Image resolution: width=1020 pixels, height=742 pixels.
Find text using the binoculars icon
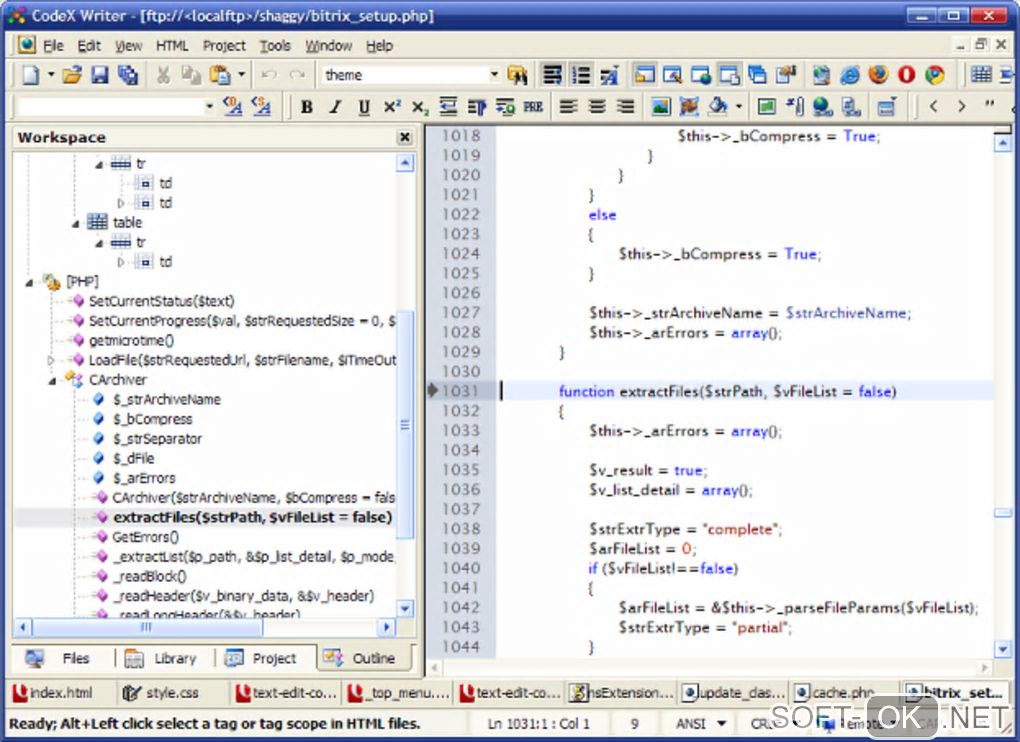tap(517, 75)
